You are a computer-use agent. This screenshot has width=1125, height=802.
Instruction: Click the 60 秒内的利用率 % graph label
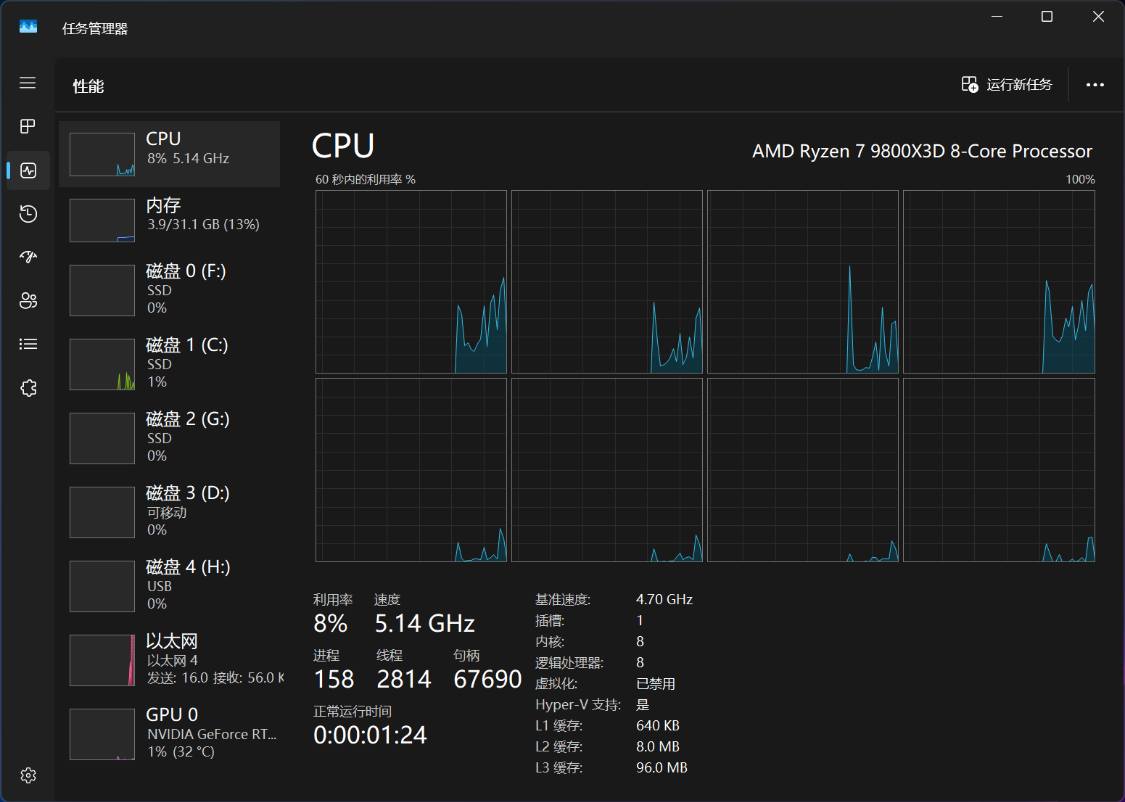point(365,179)
